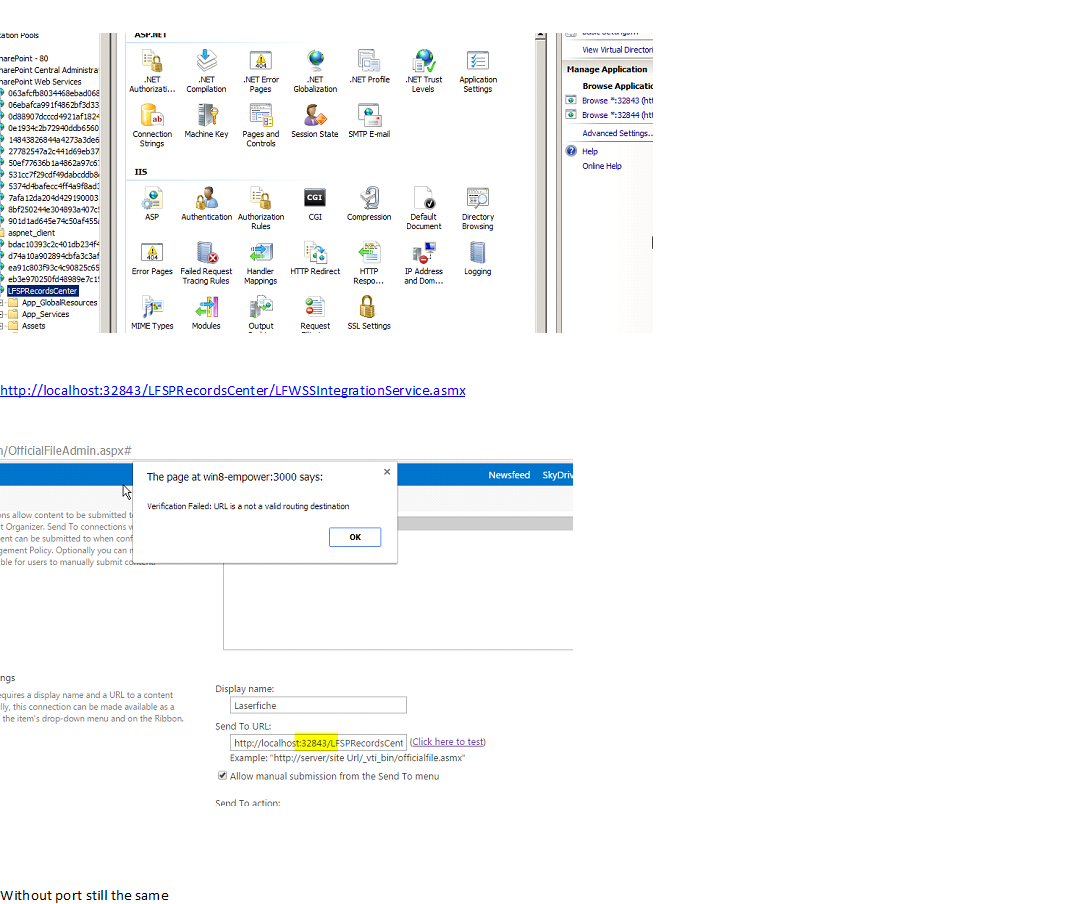
Task: Open Session State feature
Action: pos(315,122)
